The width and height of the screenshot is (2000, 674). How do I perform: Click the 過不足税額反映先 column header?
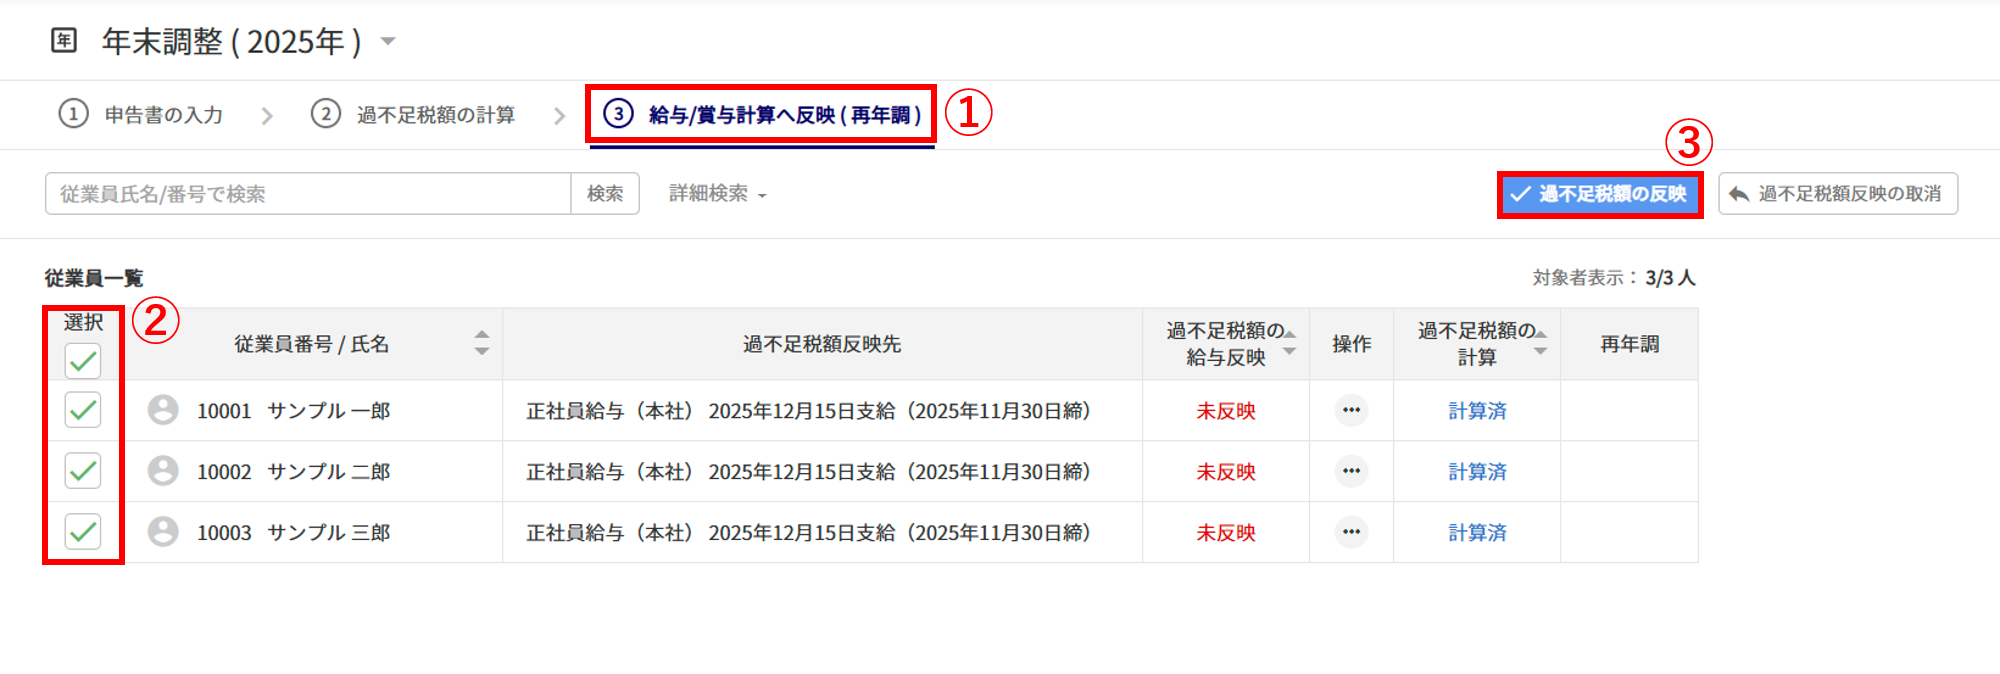[x=822, y=344]
